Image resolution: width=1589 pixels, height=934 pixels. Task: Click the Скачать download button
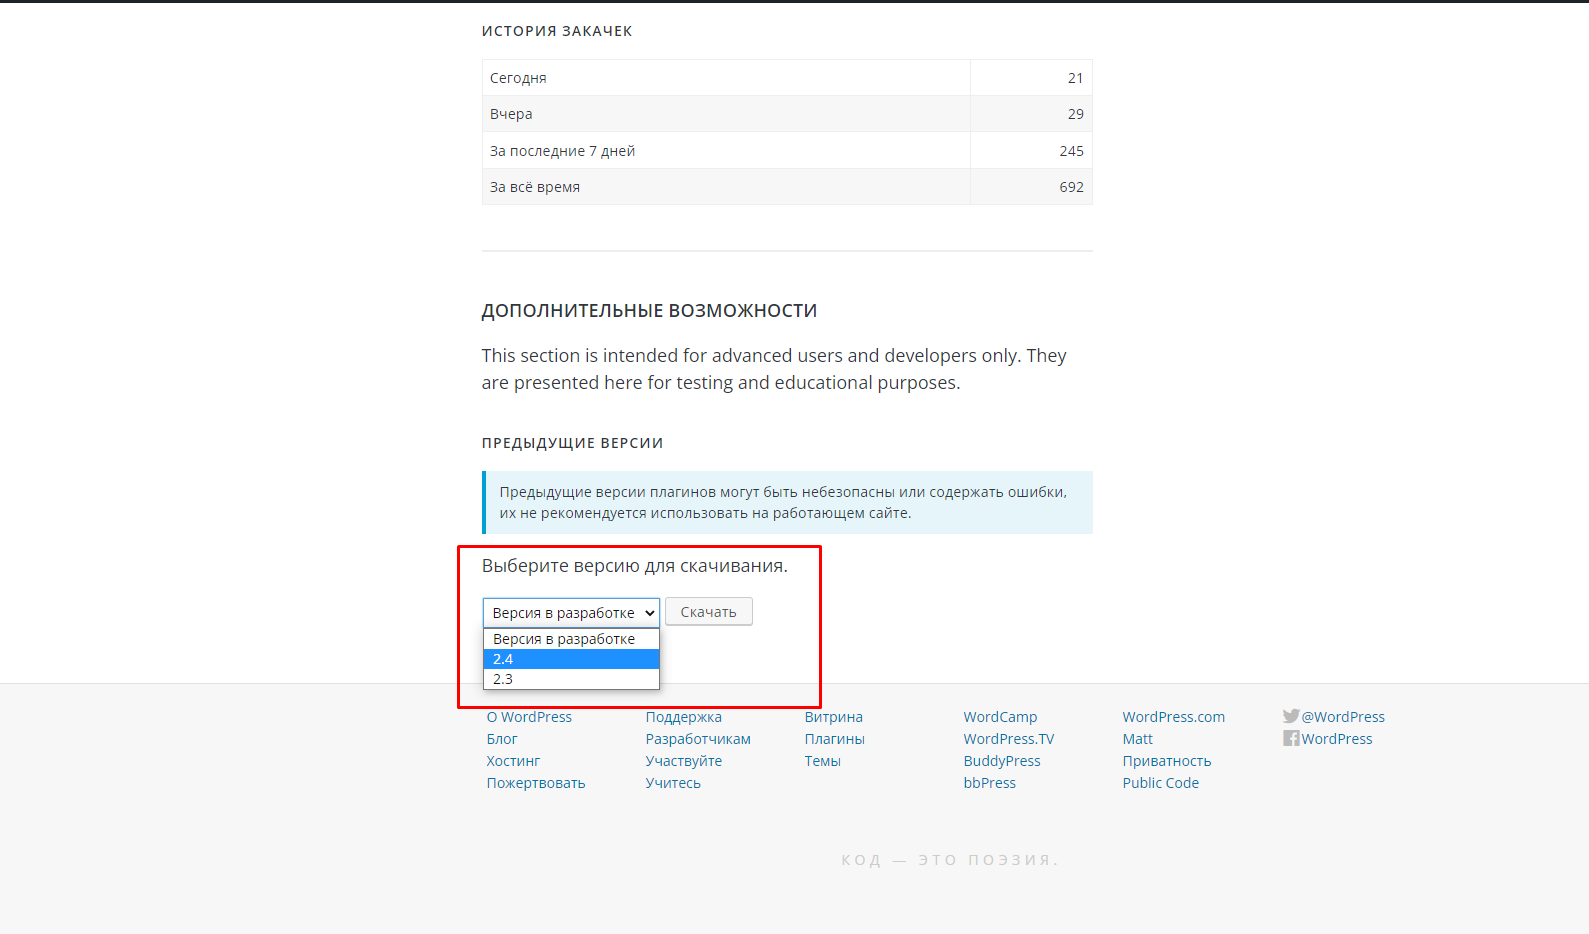coord(708,612)
